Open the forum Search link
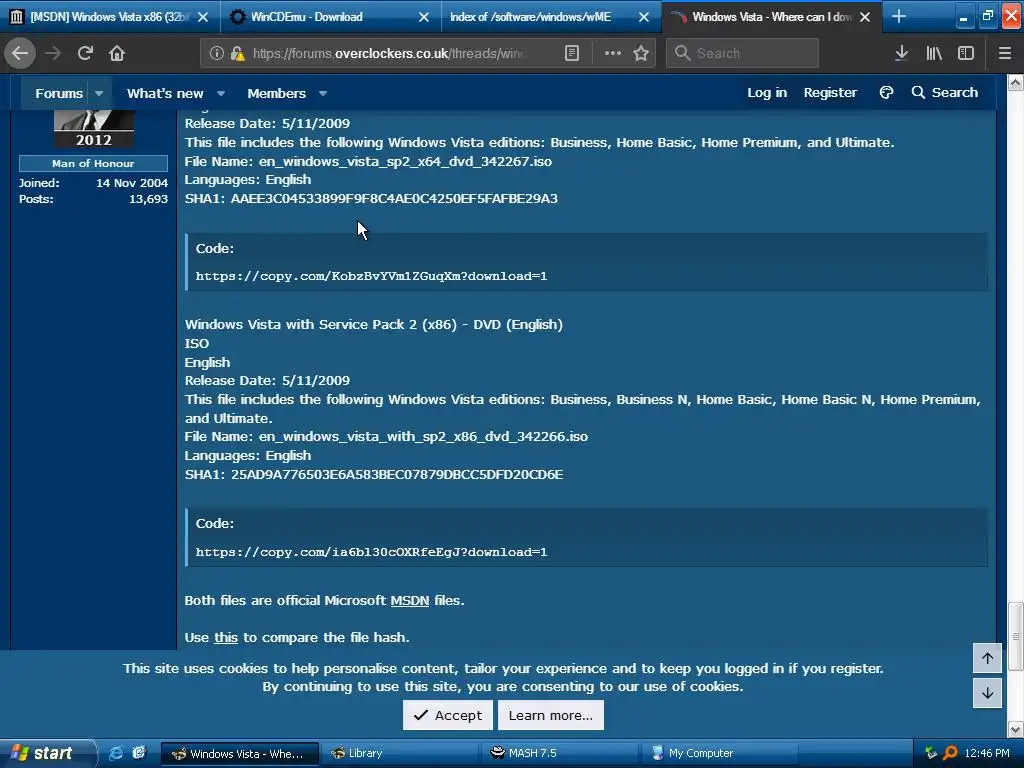 click(x=945, y=93)
